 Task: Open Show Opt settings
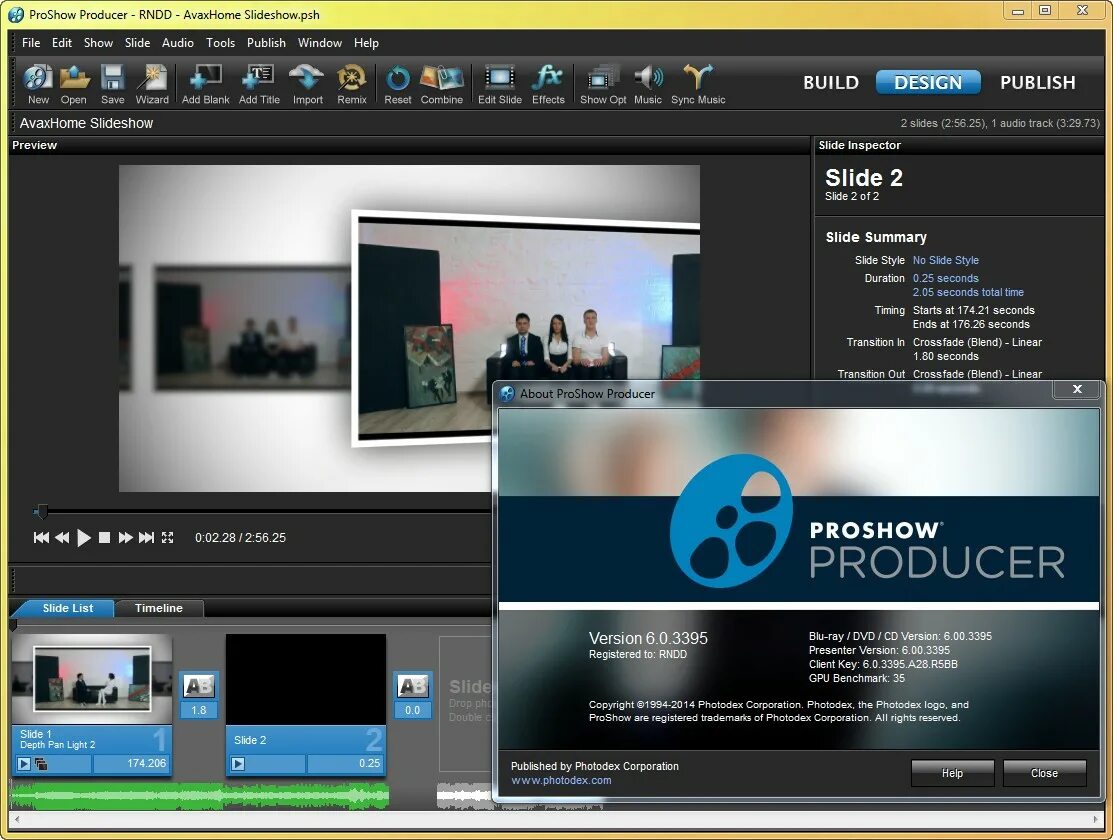pos(603,84)
